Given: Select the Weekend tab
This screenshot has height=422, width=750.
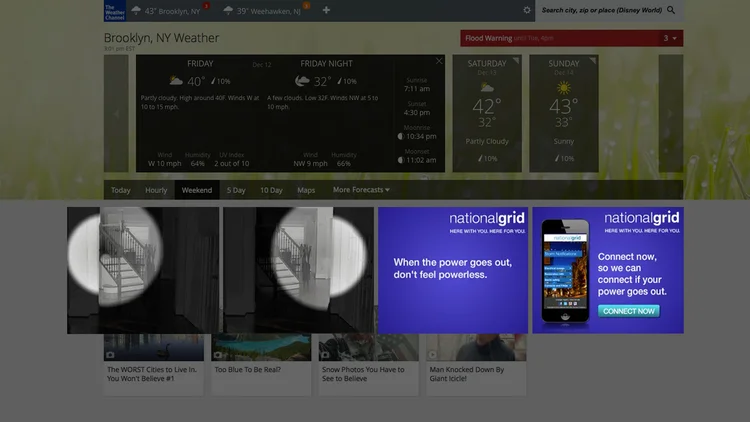Looking at the screenshot, I should pos(197,190).
